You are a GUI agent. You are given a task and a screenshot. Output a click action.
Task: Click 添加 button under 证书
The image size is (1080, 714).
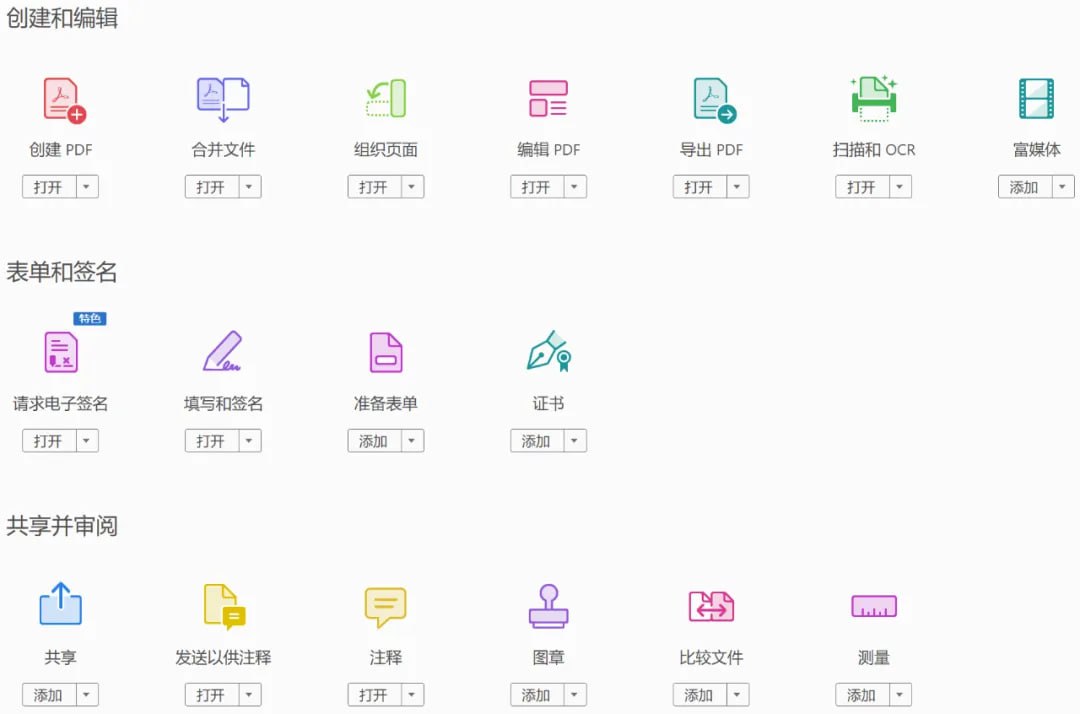(537, 441)
